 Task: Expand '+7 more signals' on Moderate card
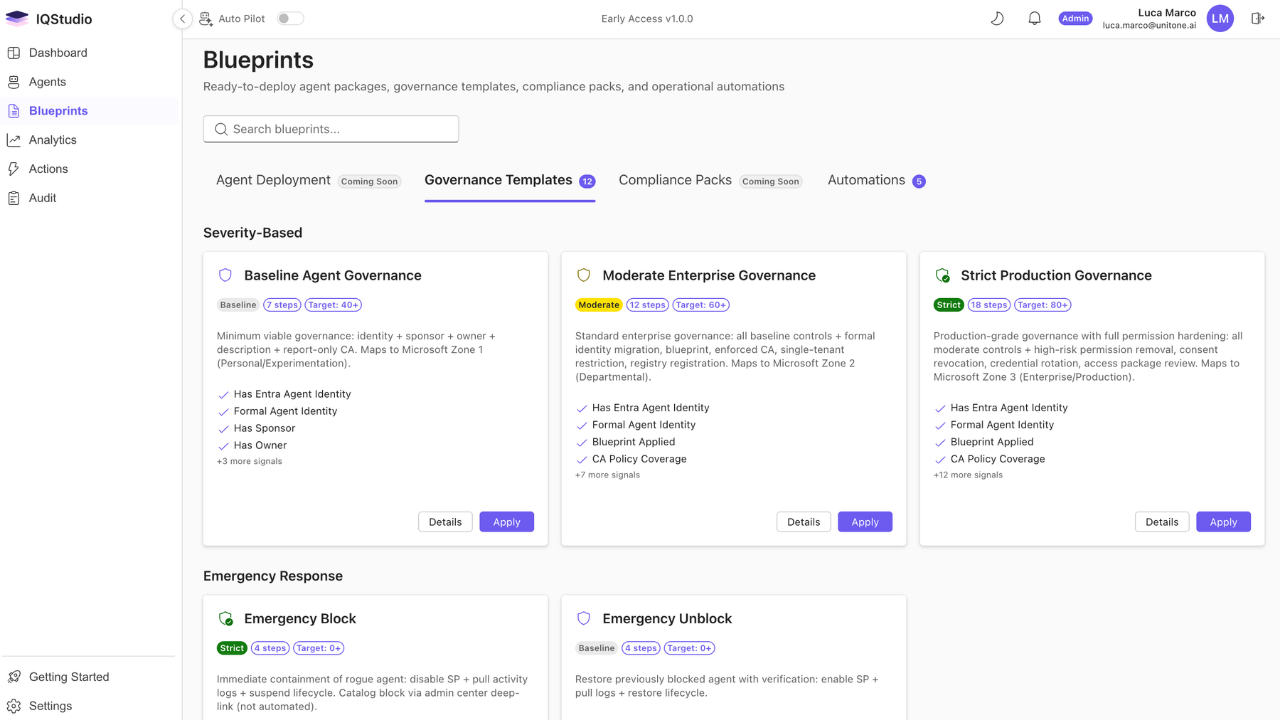(x=607, y=475)
